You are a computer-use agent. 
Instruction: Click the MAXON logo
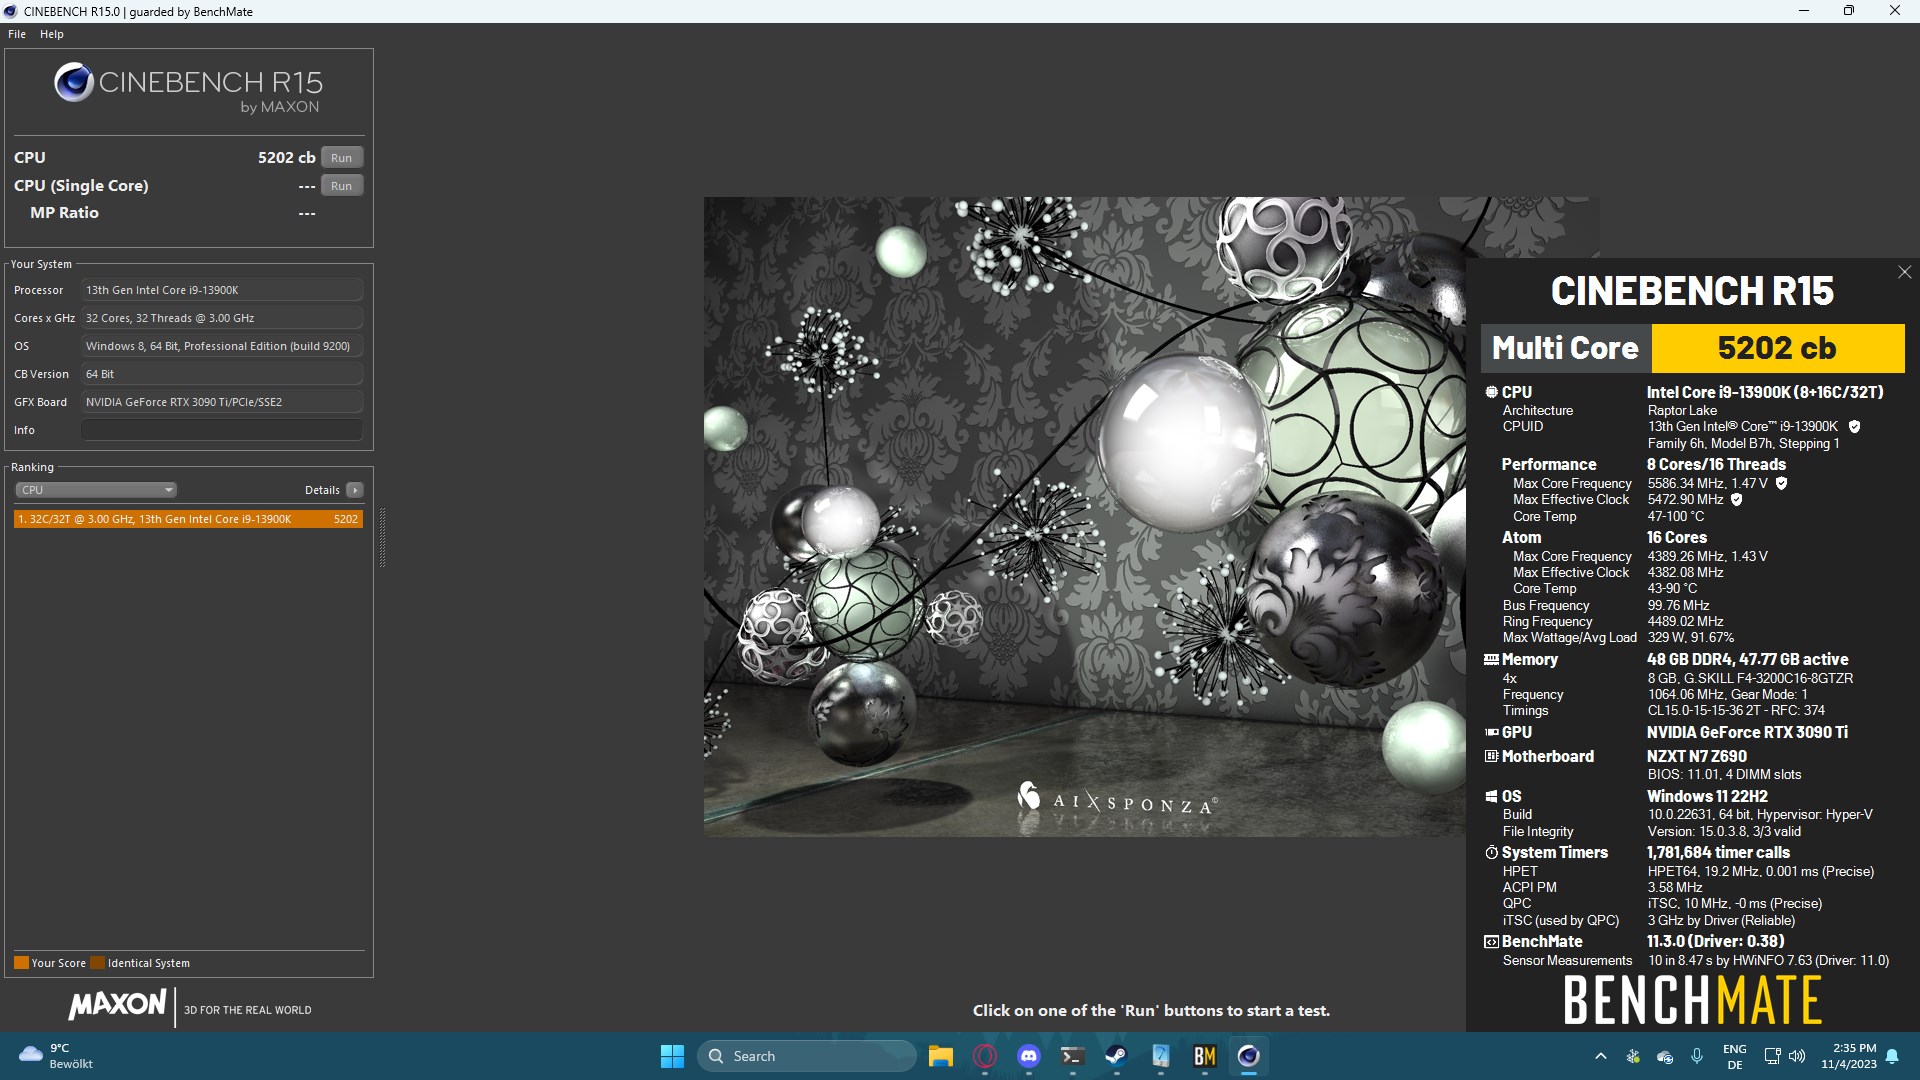click(117, 1004)
